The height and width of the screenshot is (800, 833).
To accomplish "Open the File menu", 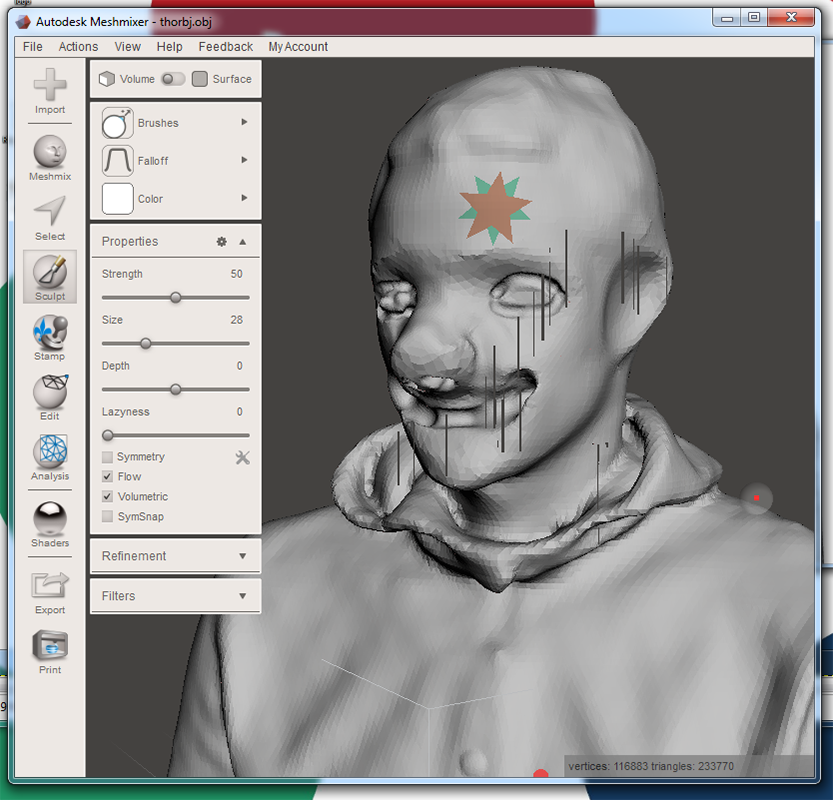I will [32, 47].
